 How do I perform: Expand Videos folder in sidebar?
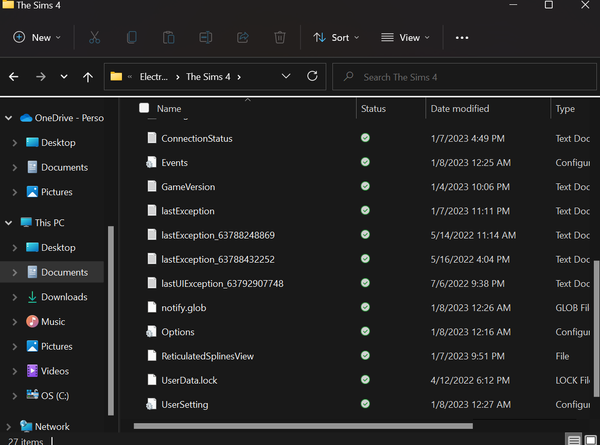click(x=15, y=371)
